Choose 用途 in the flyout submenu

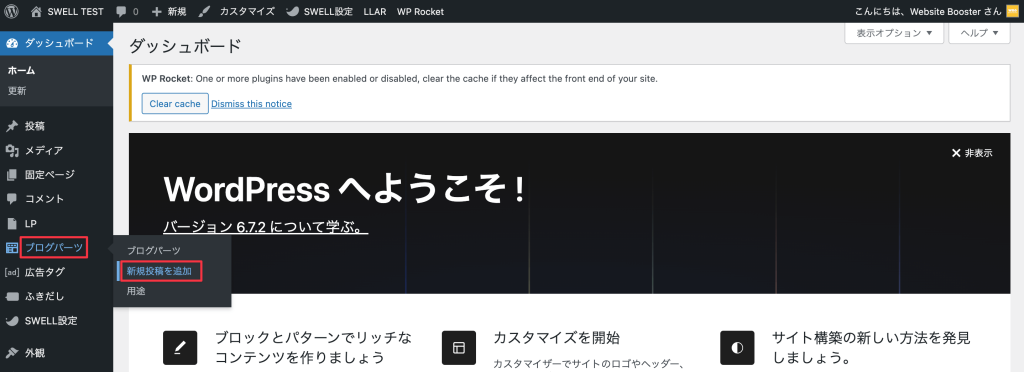[136, 291]
